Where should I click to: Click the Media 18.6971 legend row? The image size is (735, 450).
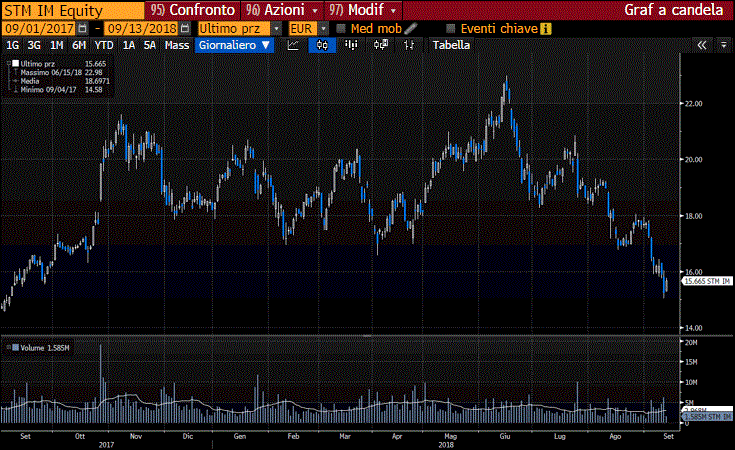pyautogui.click(x=61, y=81)
